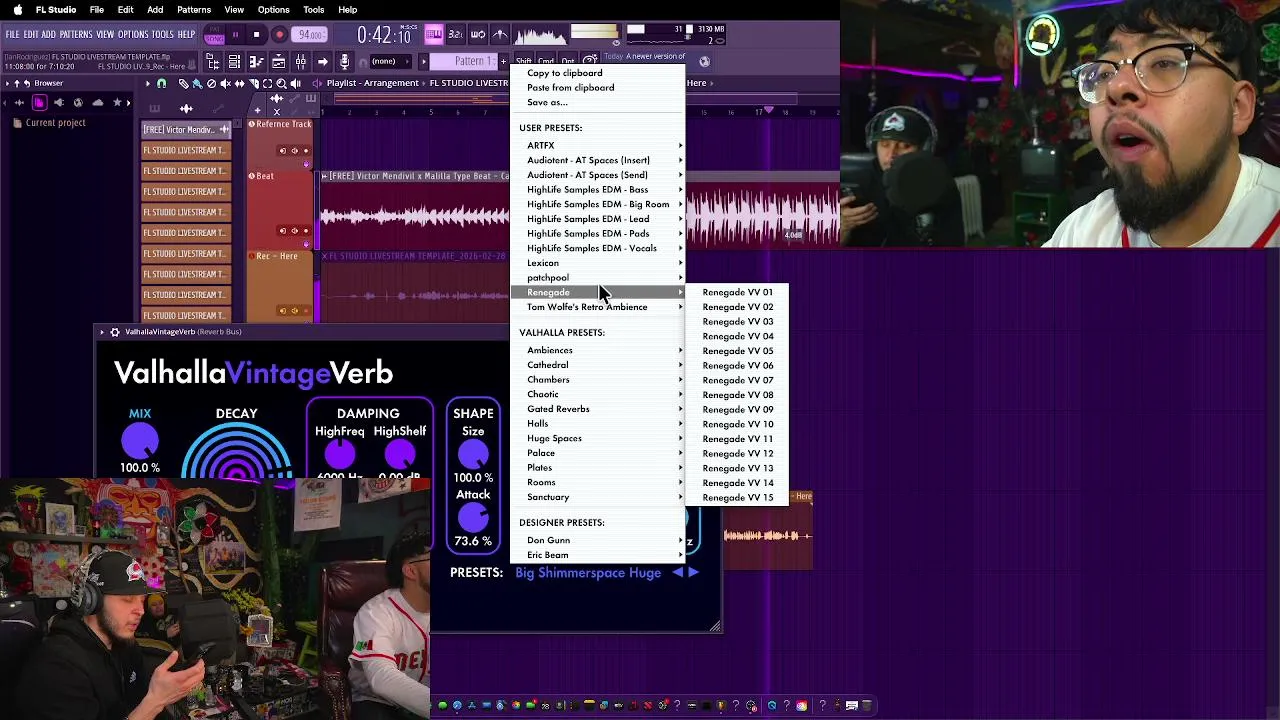Pause playback using the pause button
The image size is (1280, 720).
pyautogui.click(x=235, y=35)
